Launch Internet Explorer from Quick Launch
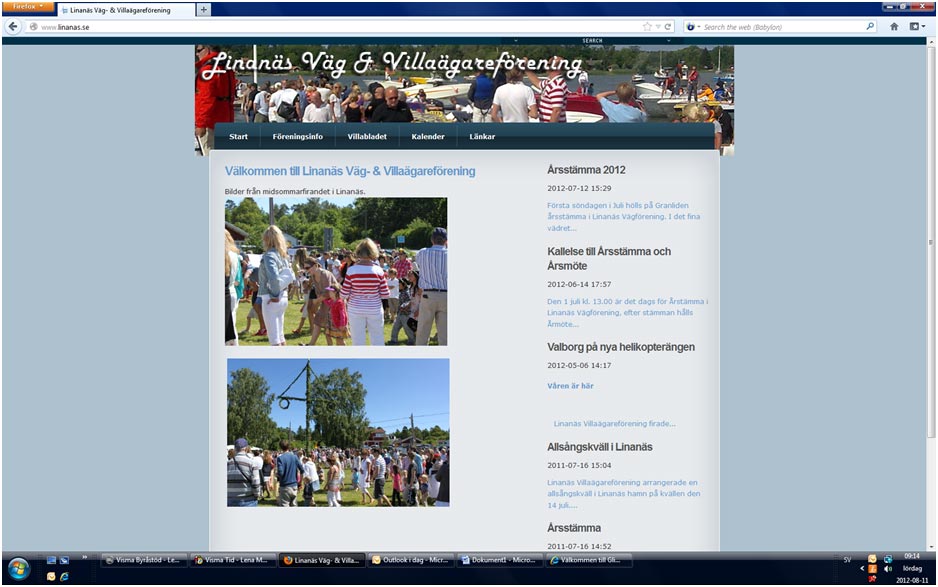The image size is (938, 587). coord(64,577)
